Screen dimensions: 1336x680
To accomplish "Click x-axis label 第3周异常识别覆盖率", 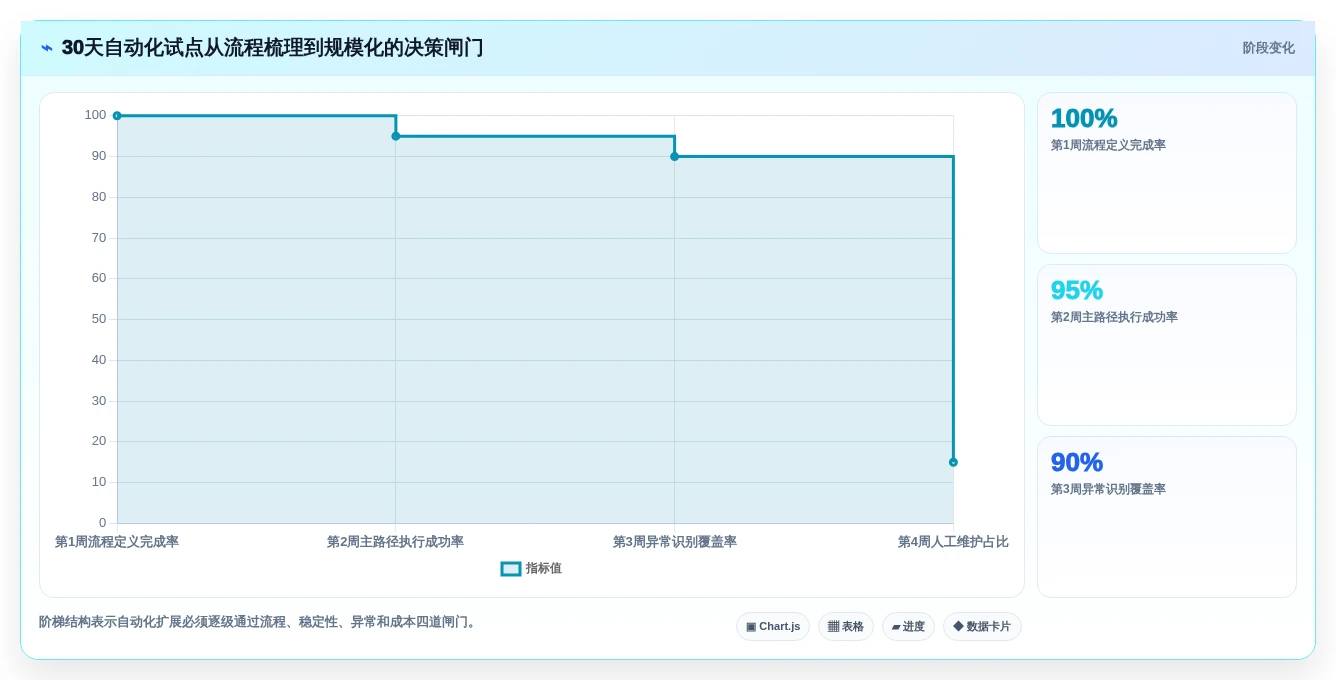I will (675, 542).
